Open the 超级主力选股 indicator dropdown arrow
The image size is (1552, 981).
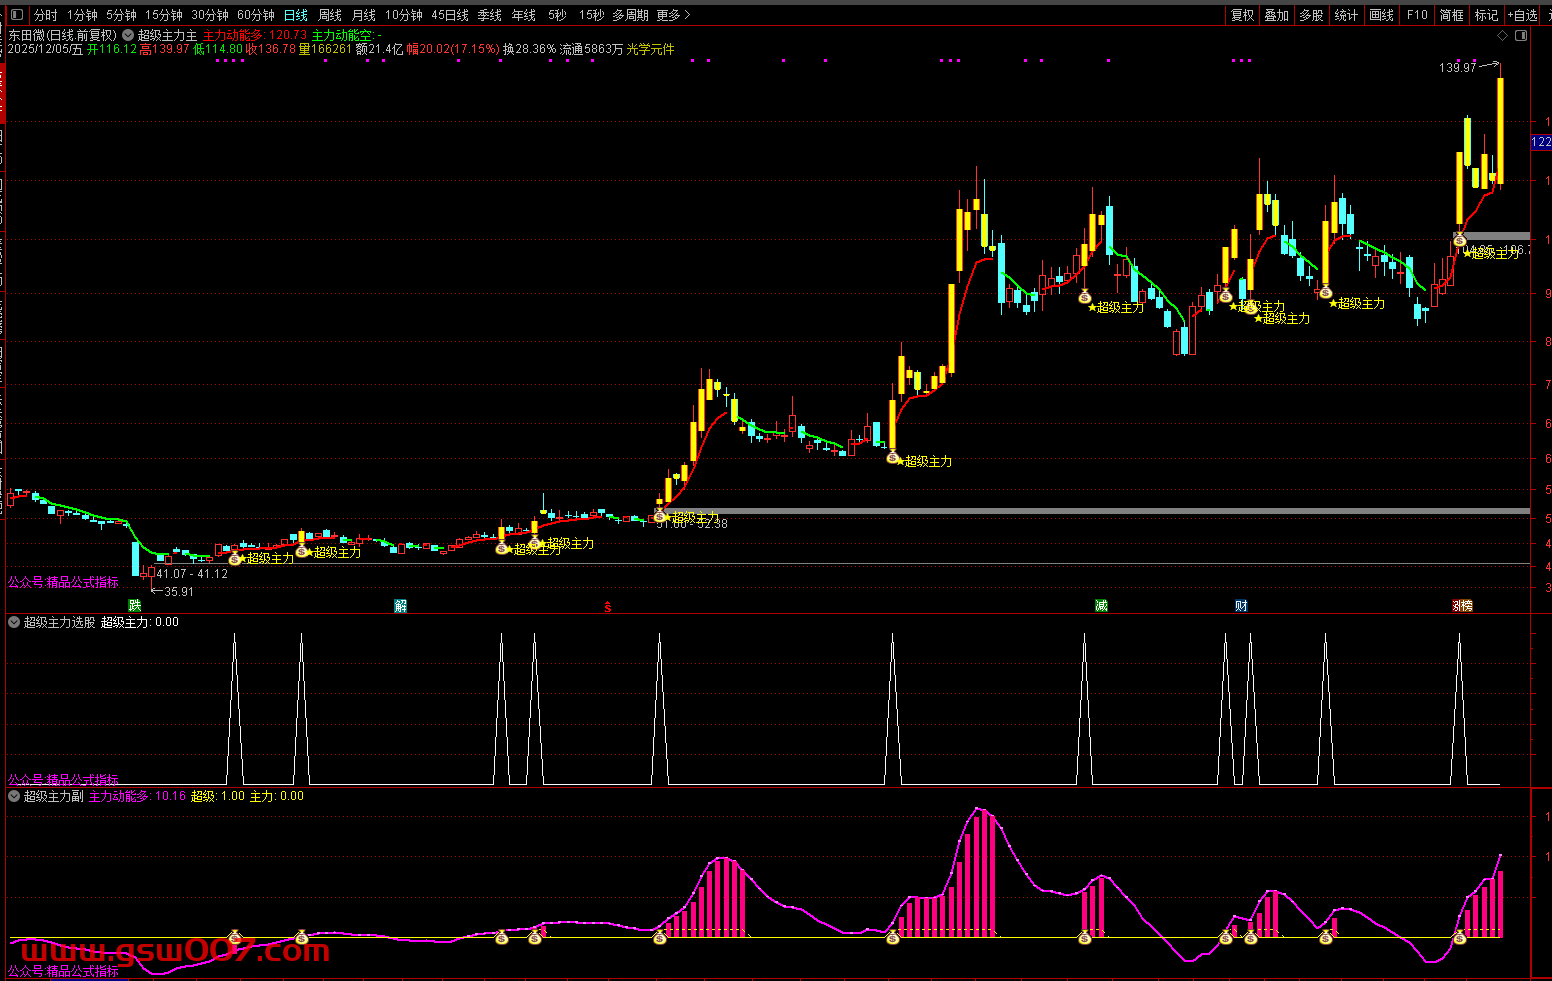14,622
